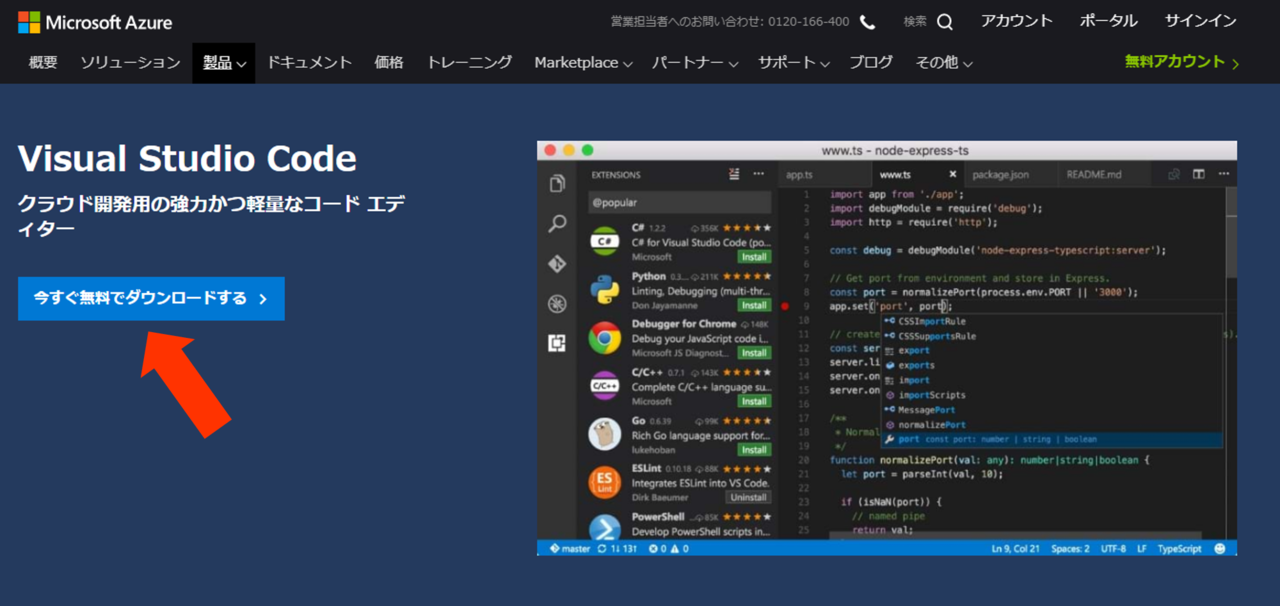Click the Debugger for Chrome logo
The height and width of the screenshot is (606, 1280).
click(x=604, y=338)
